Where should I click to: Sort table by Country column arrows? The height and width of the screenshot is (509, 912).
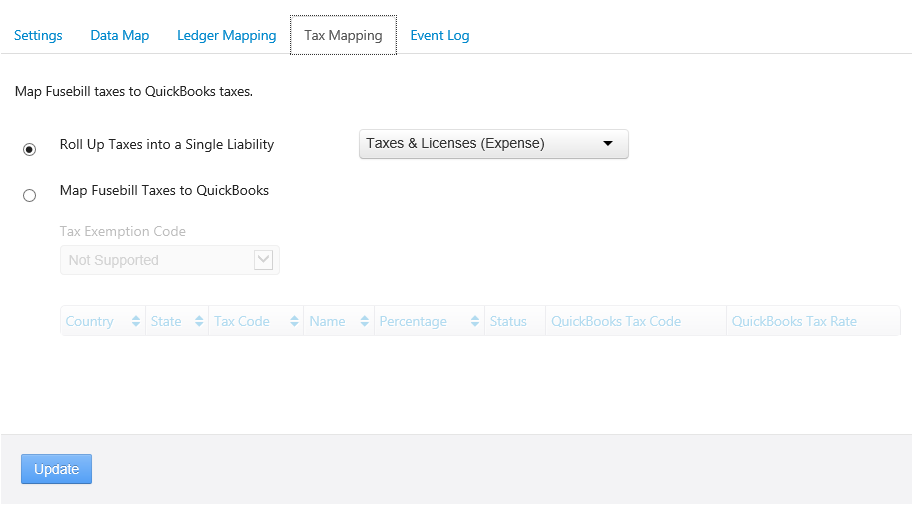click(x=136, y=321)
